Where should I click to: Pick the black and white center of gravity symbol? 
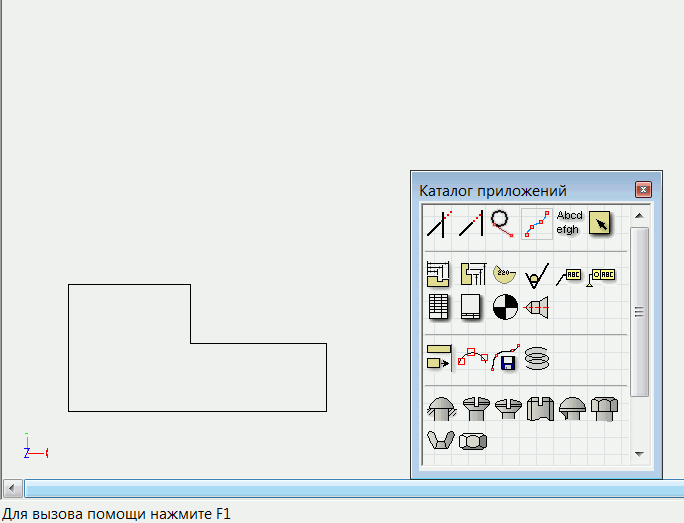pyautogui.click(x=505, y=307)
